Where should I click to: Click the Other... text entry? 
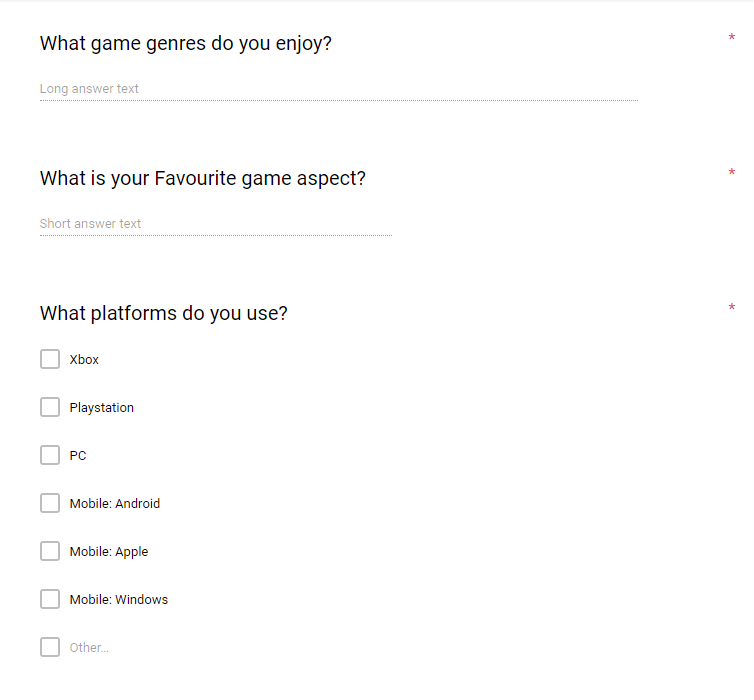click(89, 648)
